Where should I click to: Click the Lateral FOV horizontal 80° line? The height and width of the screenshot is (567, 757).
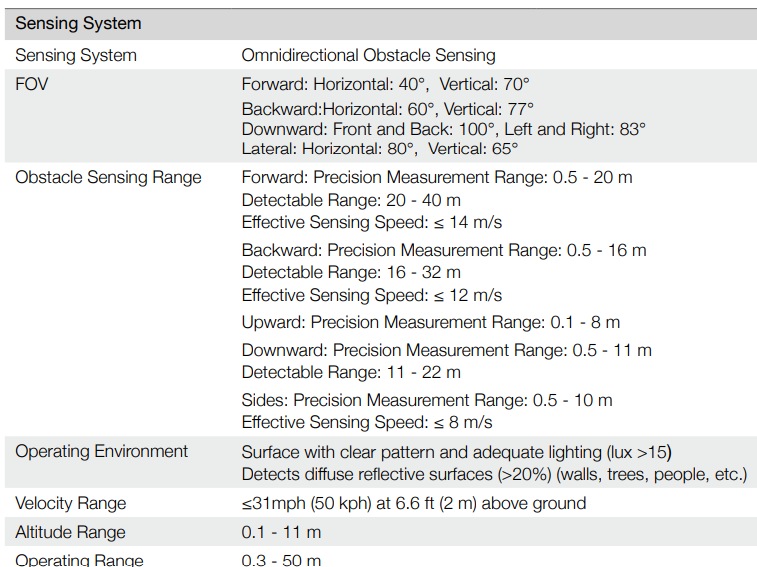point(379,149)
